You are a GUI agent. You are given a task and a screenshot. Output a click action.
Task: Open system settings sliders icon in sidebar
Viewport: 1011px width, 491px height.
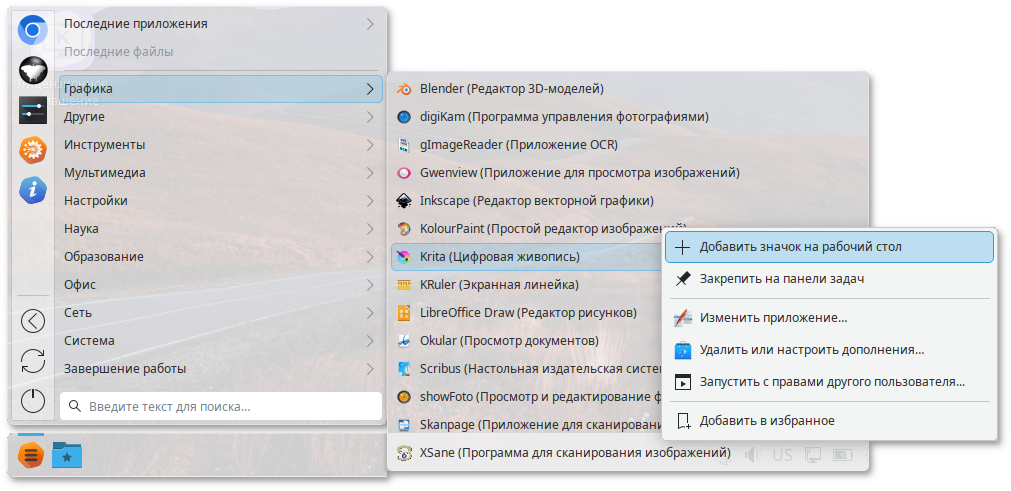(x=33, y=110)
